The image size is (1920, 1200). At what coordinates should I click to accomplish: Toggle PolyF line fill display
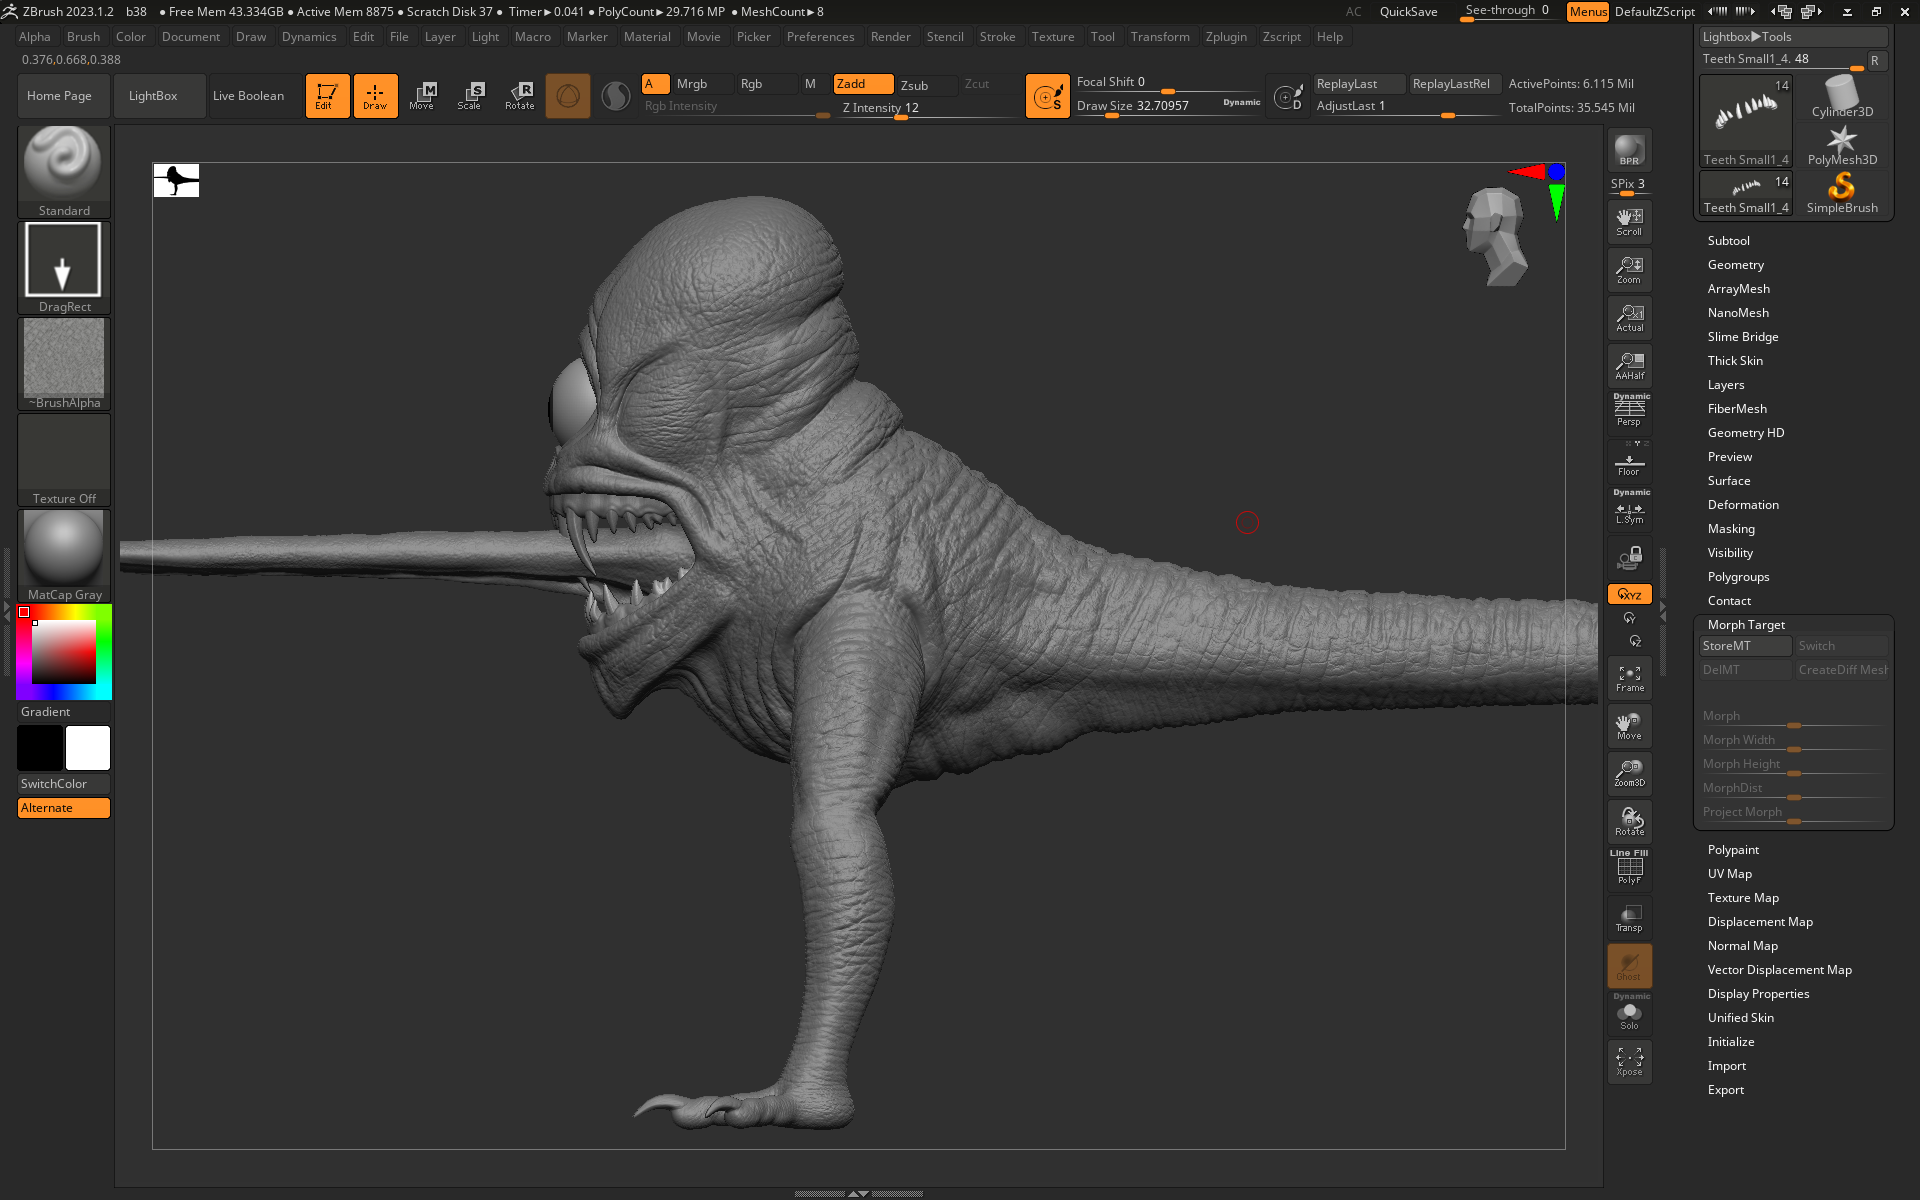coord(1629,870)
